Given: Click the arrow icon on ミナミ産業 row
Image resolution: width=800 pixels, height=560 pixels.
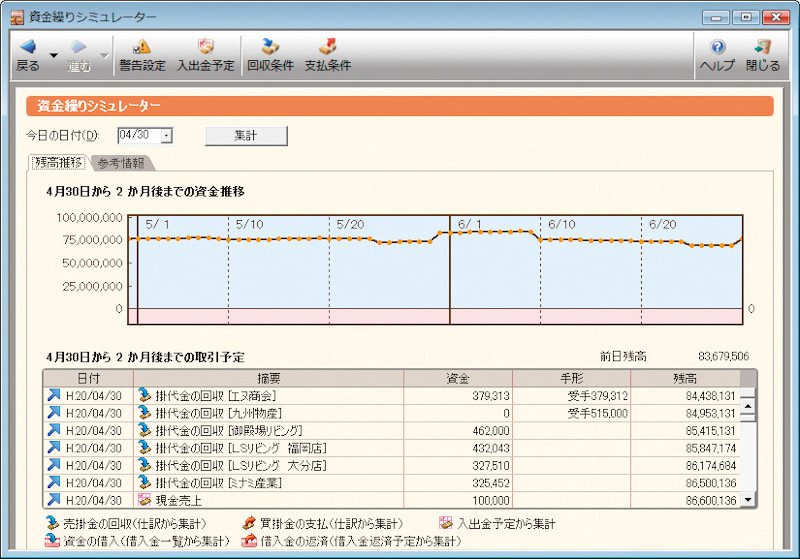Looking at the screenshot, I should [54, 482].
